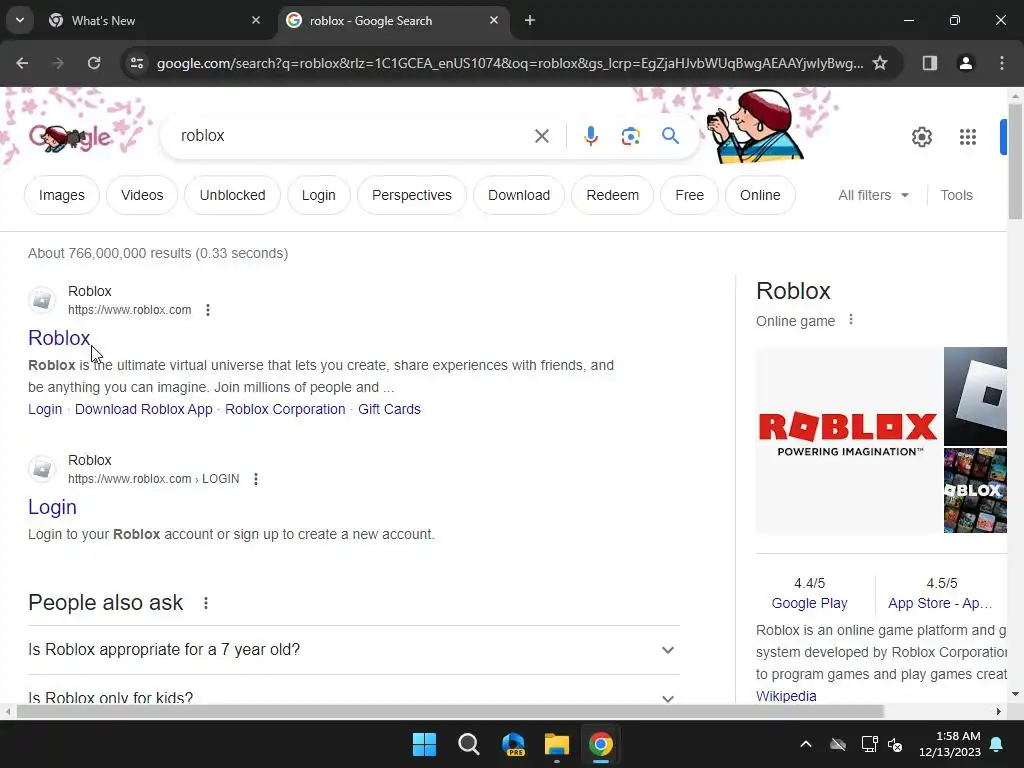This screenshot has width=1024, height=768.
Task: Open People also ask options menu
Action: [206, 603]
